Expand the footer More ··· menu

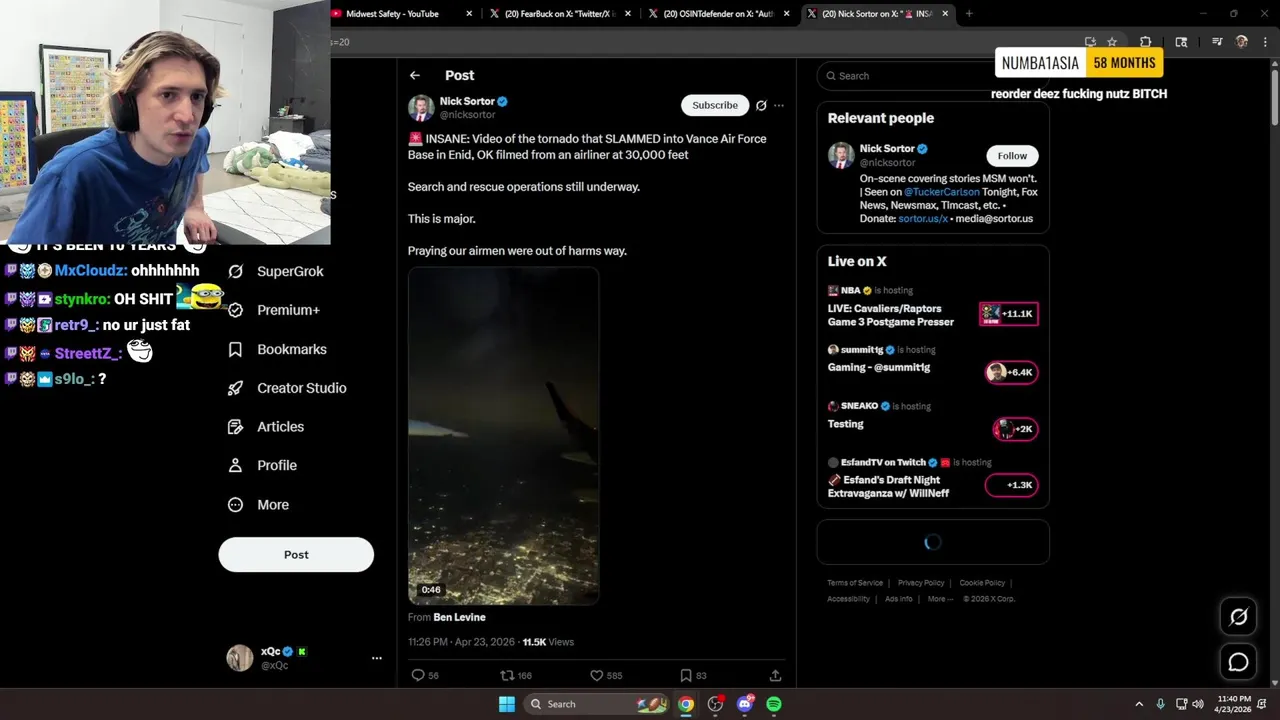click(x=940, y=599)
